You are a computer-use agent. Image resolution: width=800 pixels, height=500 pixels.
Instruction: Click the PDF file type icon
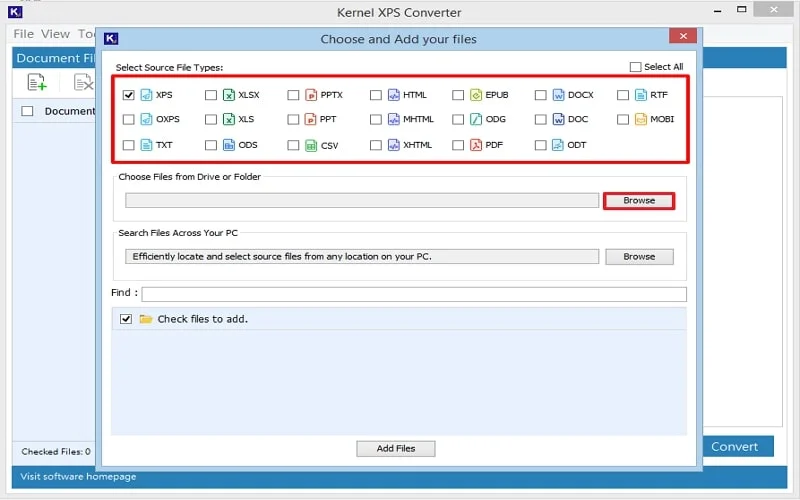click(476, 145)
